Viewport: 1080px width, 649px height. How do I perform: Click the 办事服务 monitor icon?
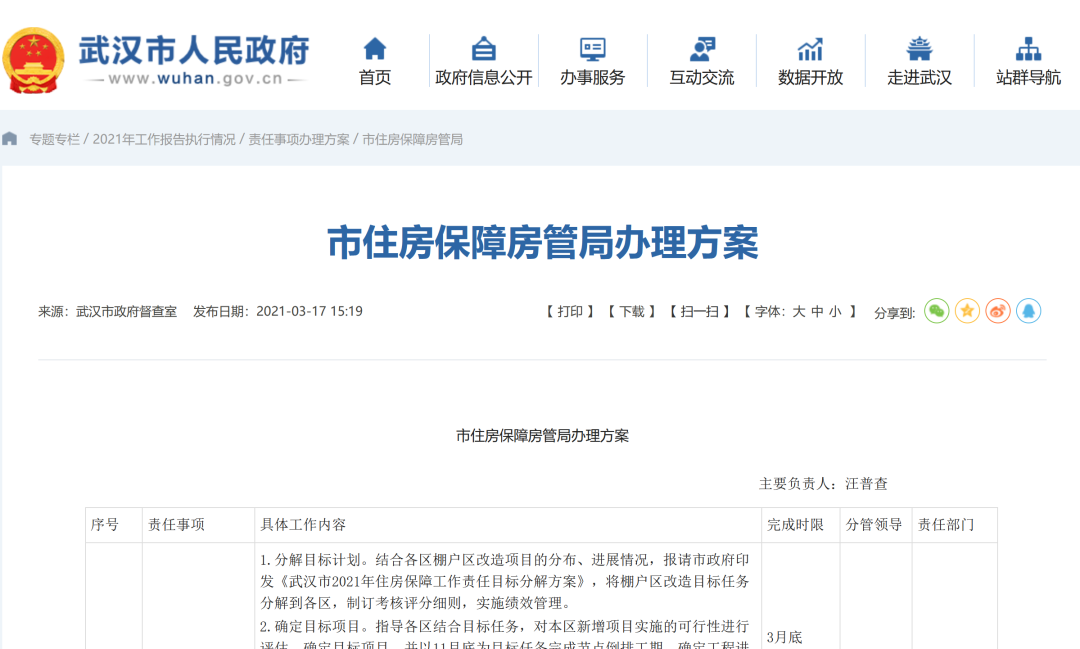[593, 48]
